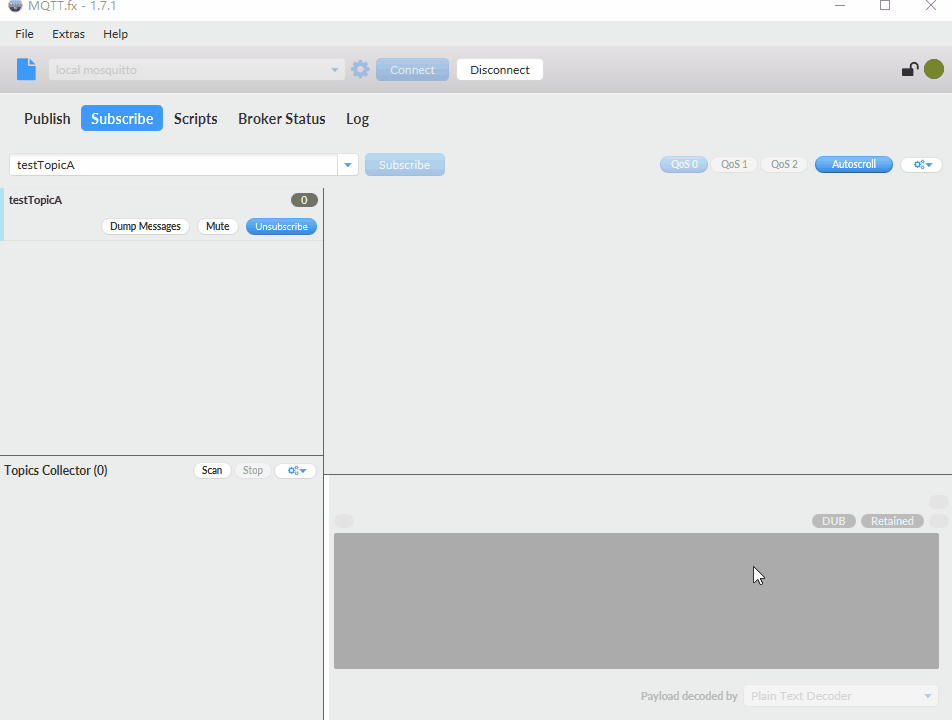Toggle Autoscroll off
The image size is (952, 720).
tap(854, 165)
